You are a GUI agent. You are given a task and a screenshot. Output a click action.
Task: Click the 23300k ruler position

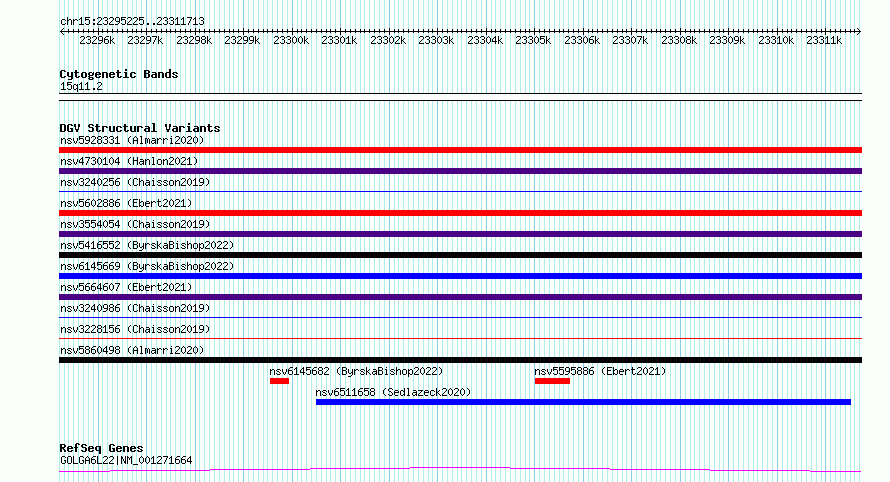click(291, 40)
